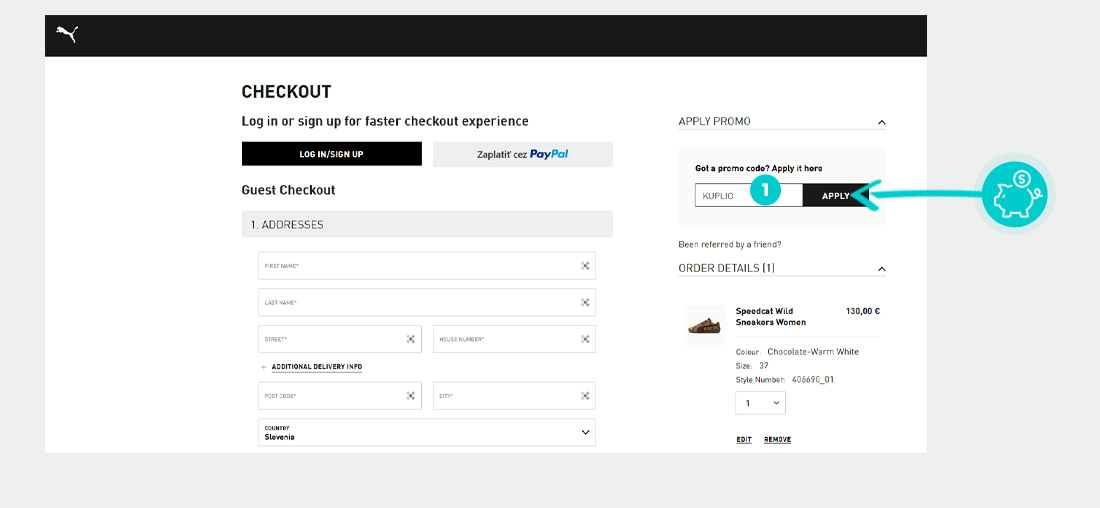The image size is (1100, 508).
Task: Click the icon inside the Last Name field
Action: pos(585,302)
